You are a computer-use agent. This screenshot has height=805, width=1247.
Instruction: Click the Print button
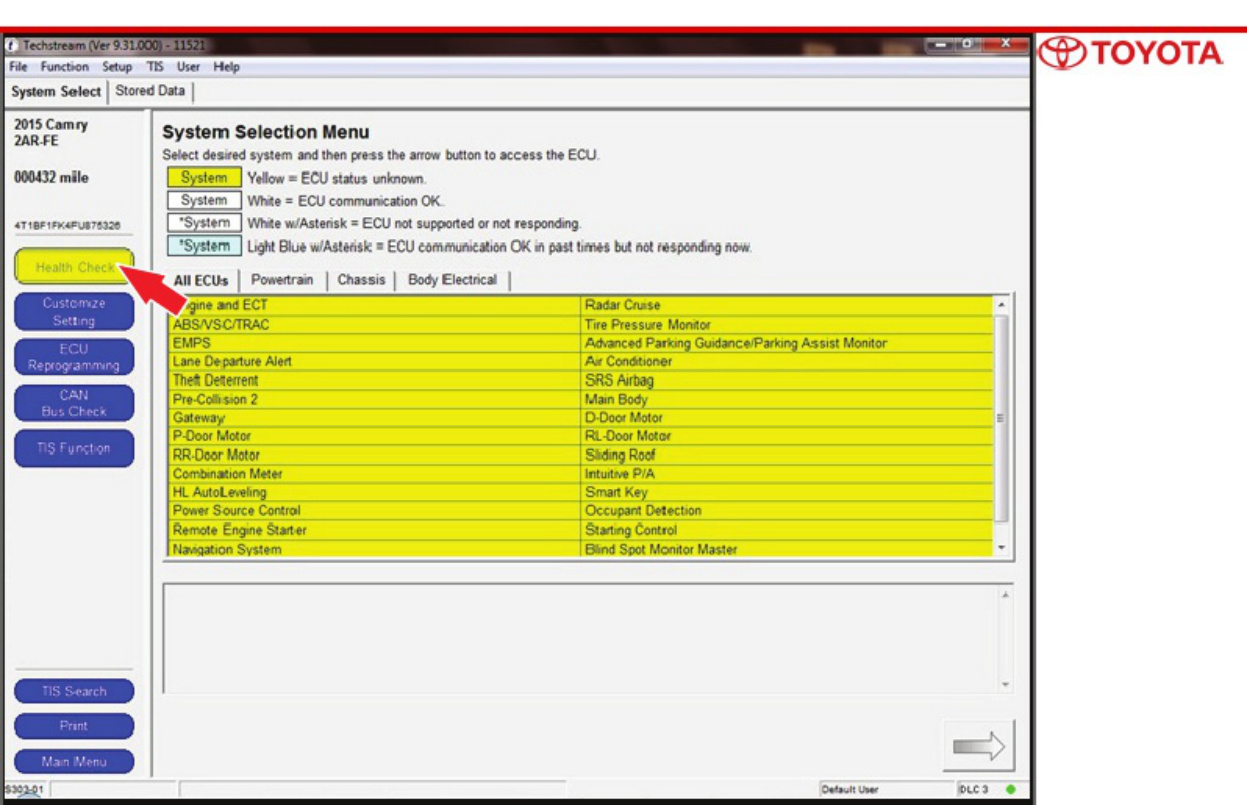(74, 726)
